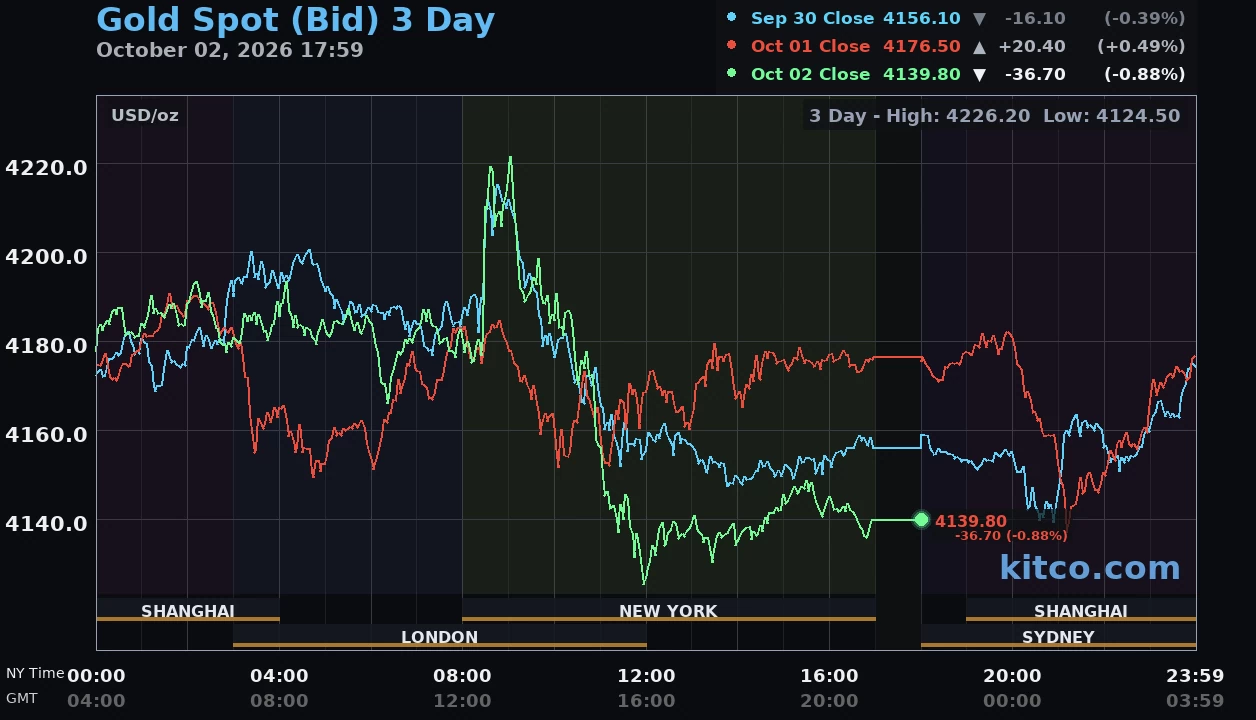Select the NEW YORK market session bar
Viewport: 1256px width, 720px height.
click(668, 610)
